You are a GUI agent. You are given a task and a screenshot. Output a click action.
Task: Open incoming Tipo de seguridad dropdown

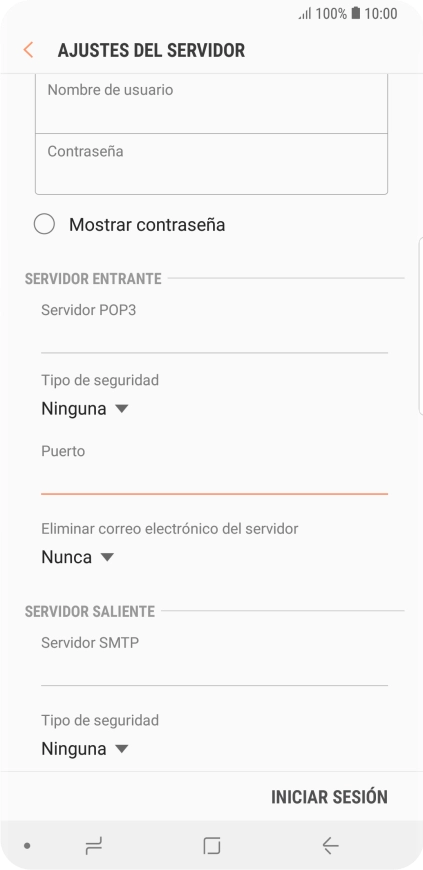click(x=85, y=409)
